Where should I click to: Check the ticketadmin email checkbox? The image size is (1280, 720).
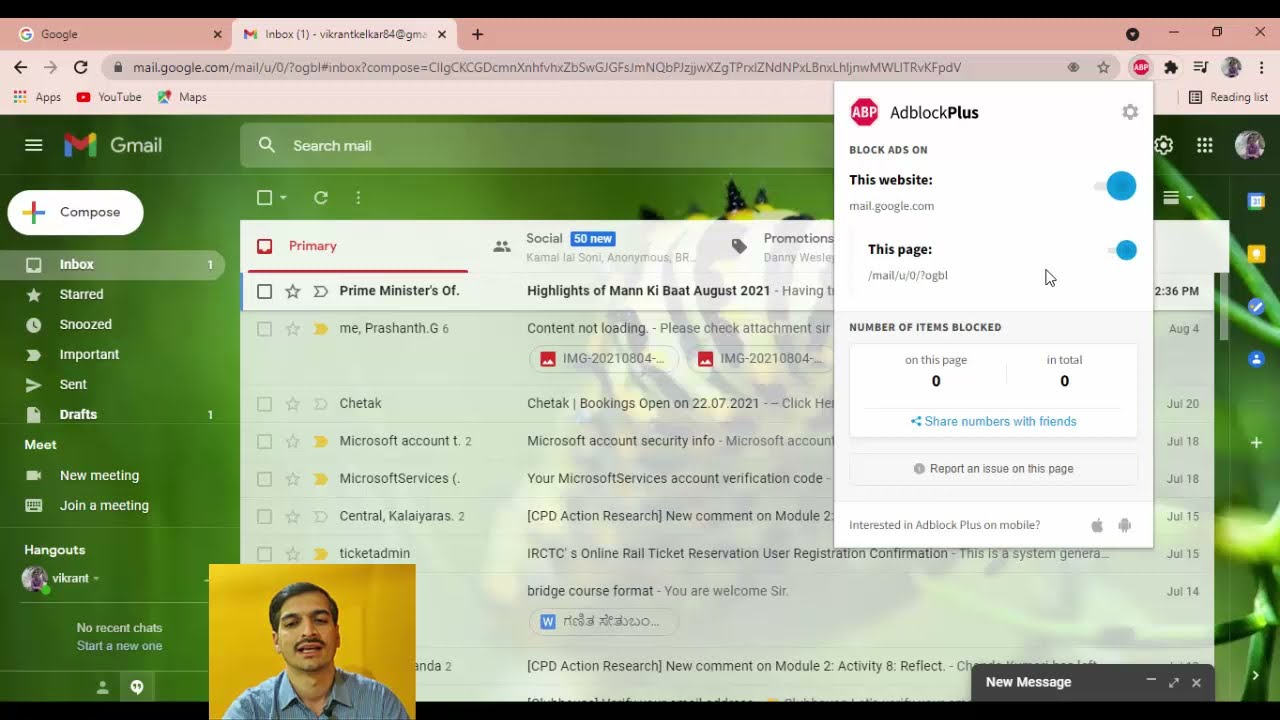tap(264, 554)
